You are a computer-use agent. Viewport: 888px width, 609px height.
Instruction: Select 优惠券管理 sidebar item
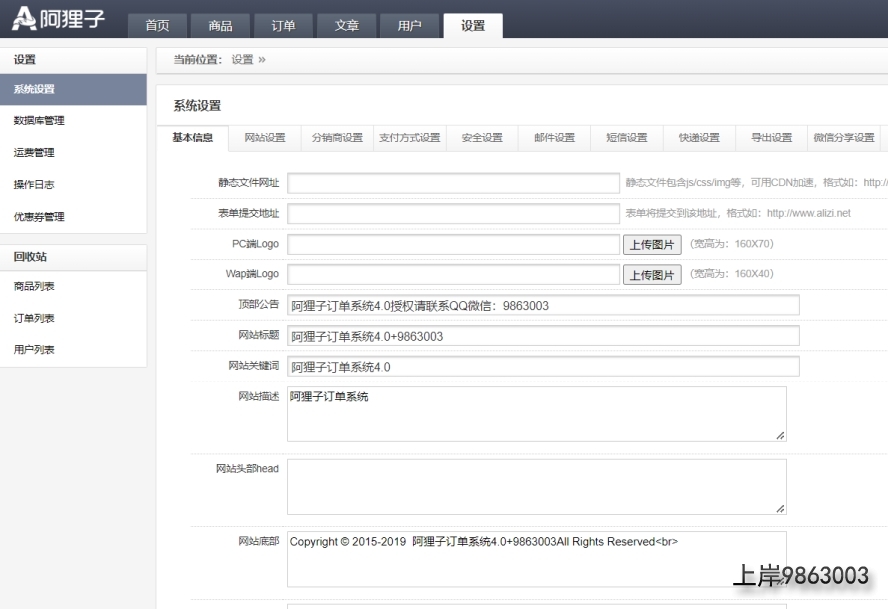[x=40, y=217]
